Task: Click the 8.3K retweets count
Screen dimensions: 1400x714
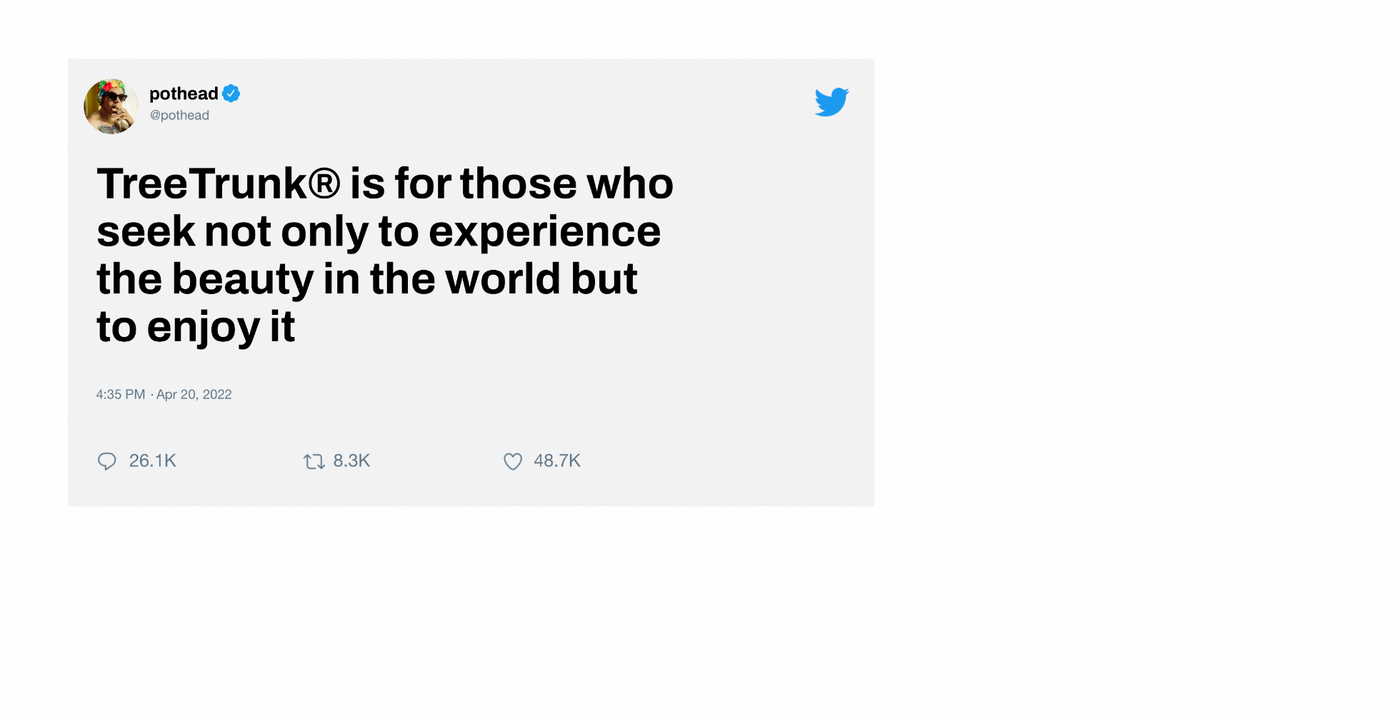Action: coord(352,461)
